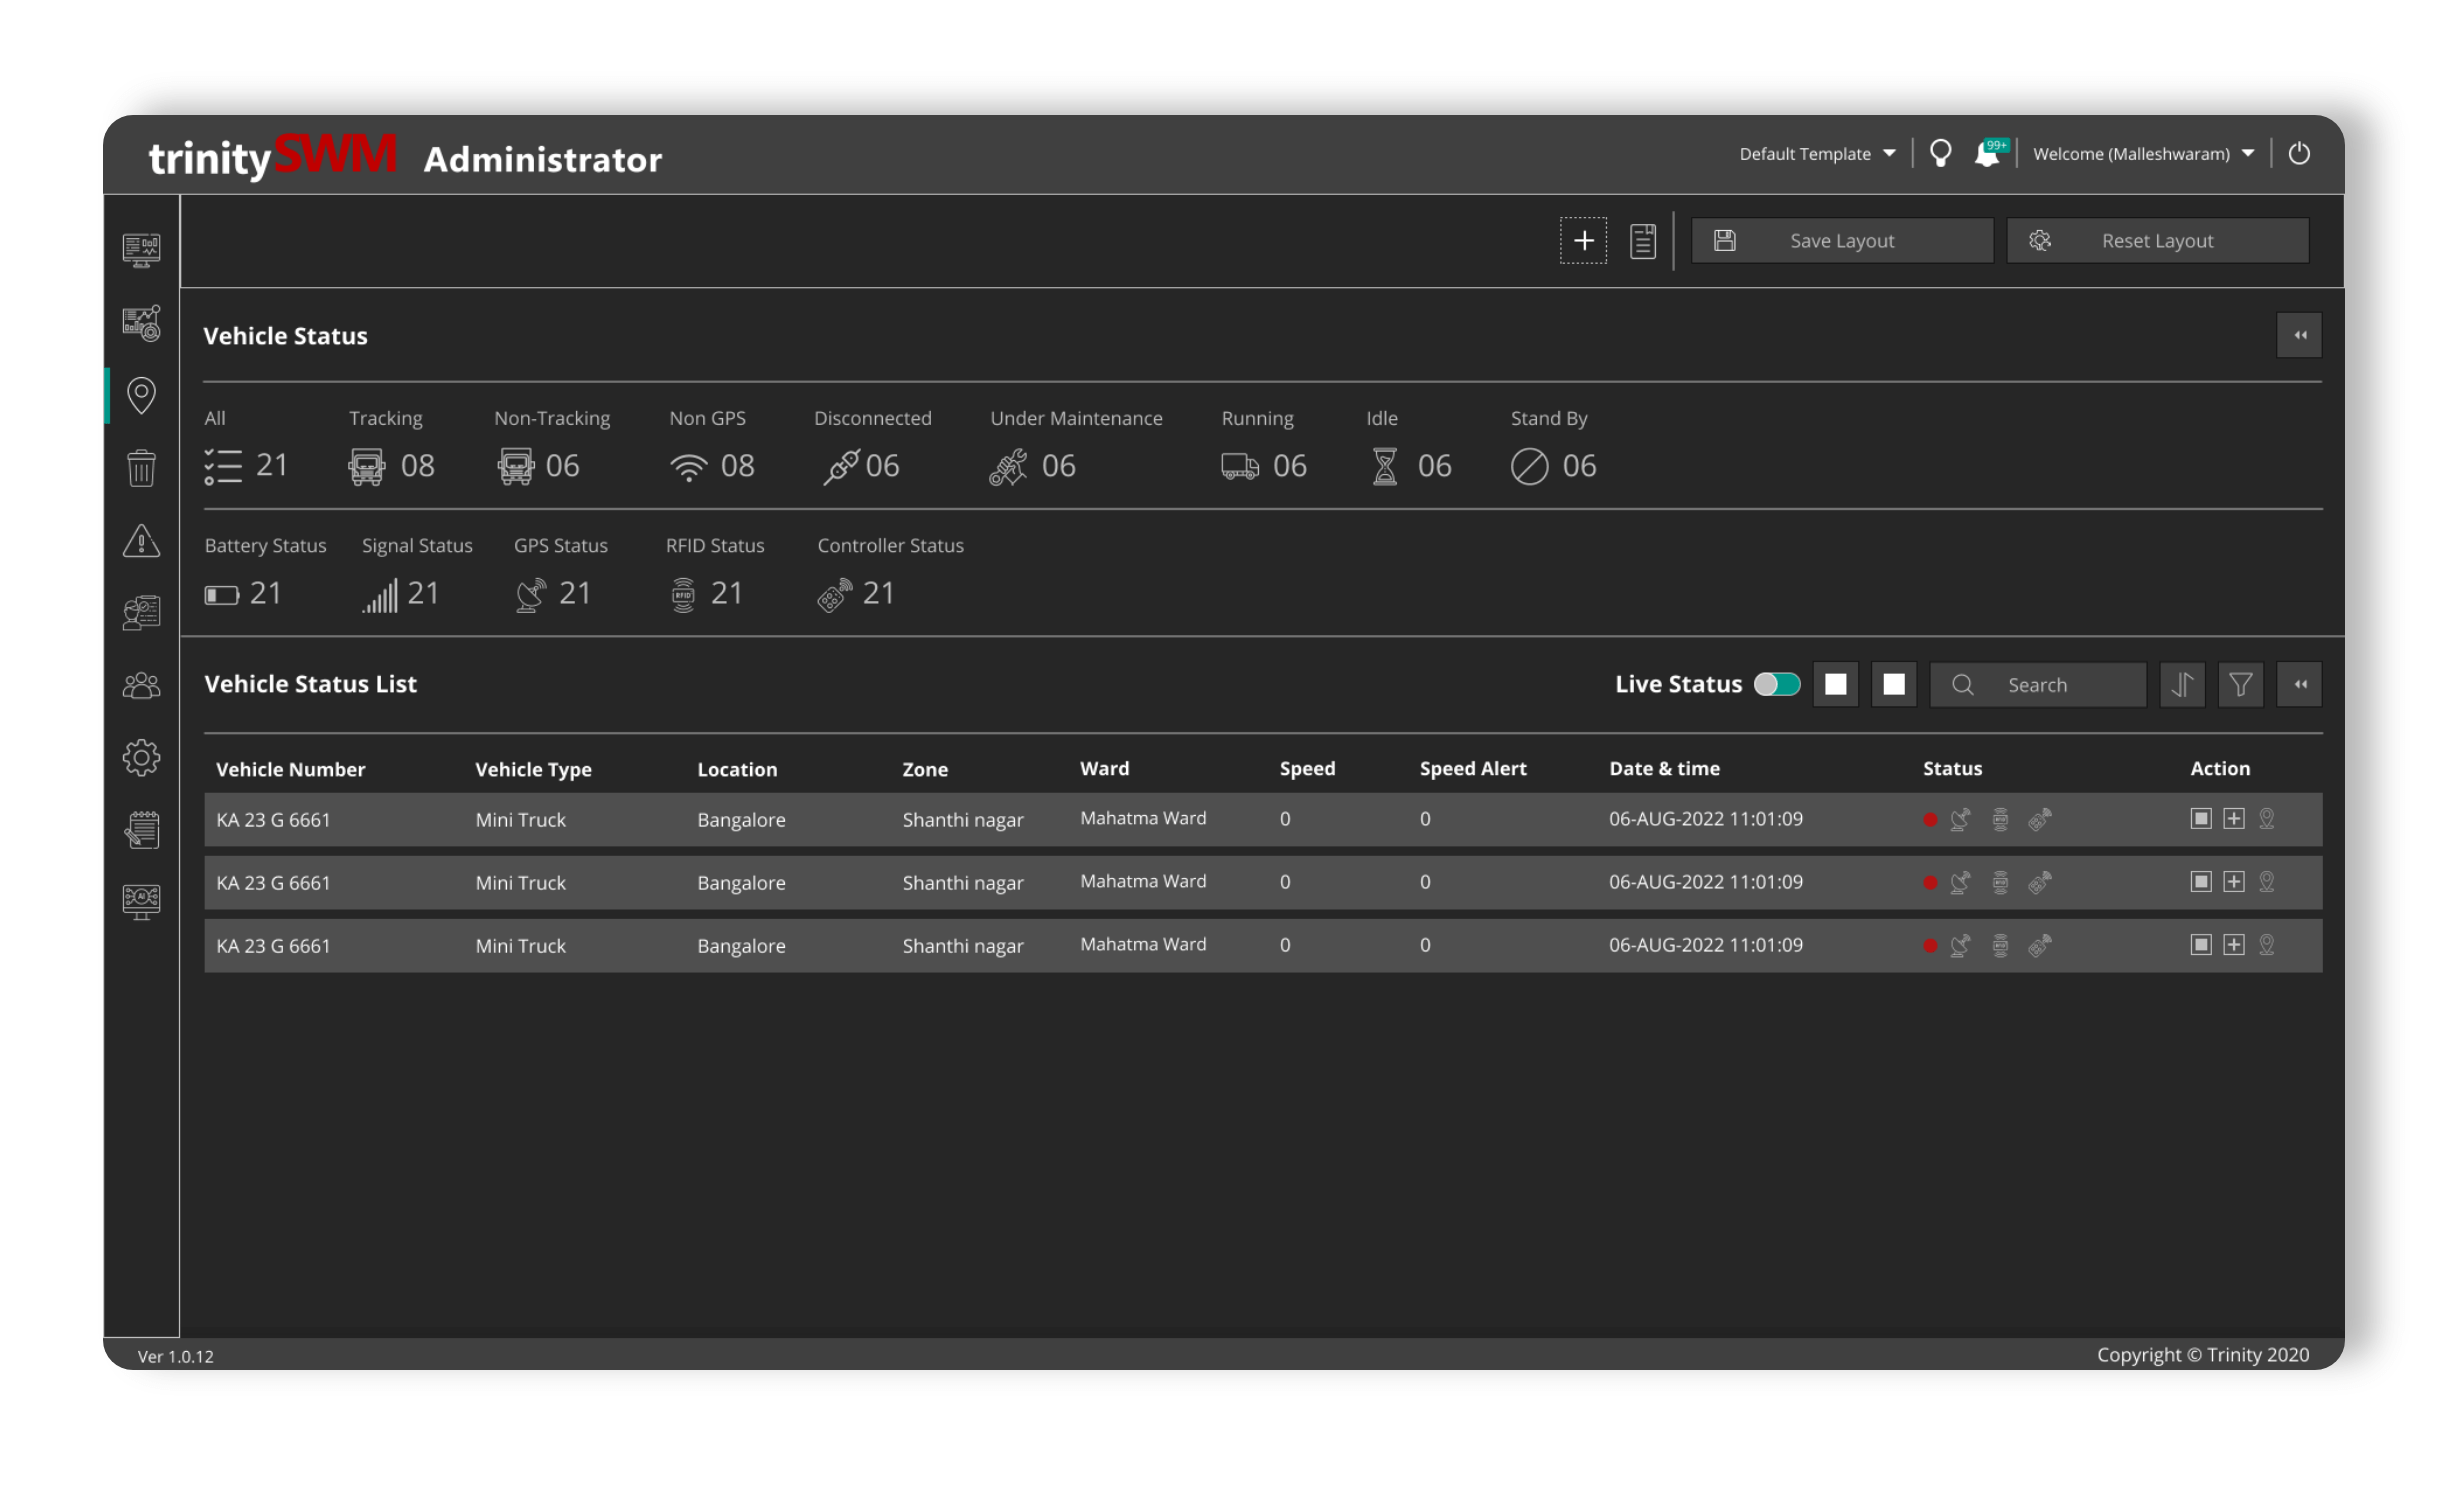Open the users group icon in sidebar
The height and width of the screenshot is (1485, 2448).
click(141, 685)
